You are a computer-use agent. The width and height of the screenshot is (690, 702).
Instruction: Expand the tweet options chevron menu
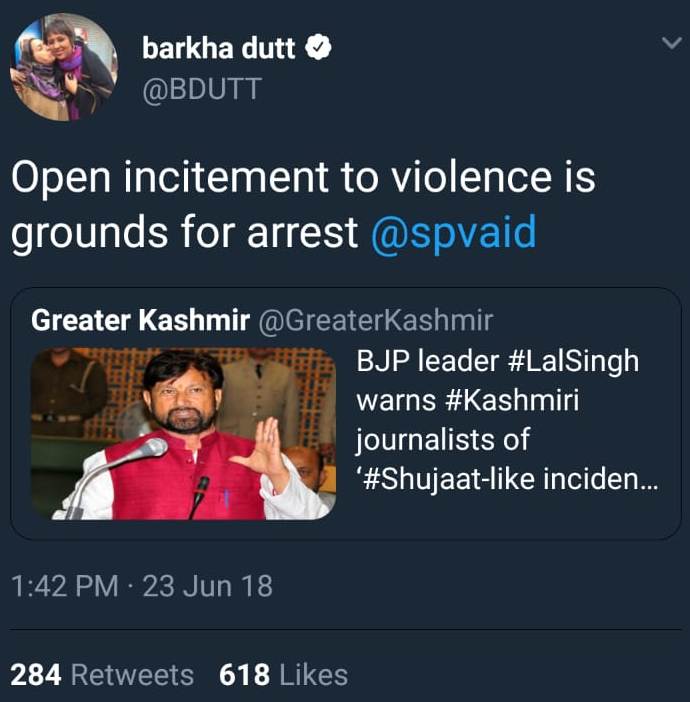(672, 43)
